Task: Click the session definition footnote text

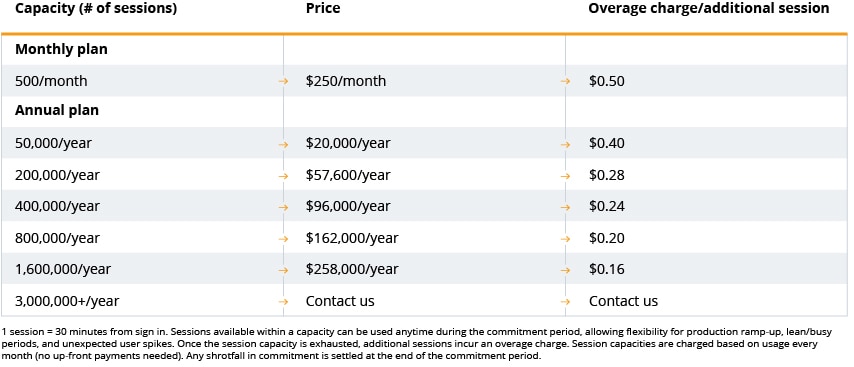Action: 427,344
